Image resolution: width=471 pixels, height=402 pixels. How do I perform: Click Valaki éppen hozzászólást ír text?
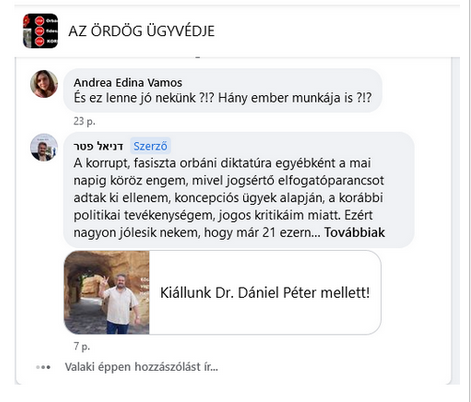(x=141, y=367)
